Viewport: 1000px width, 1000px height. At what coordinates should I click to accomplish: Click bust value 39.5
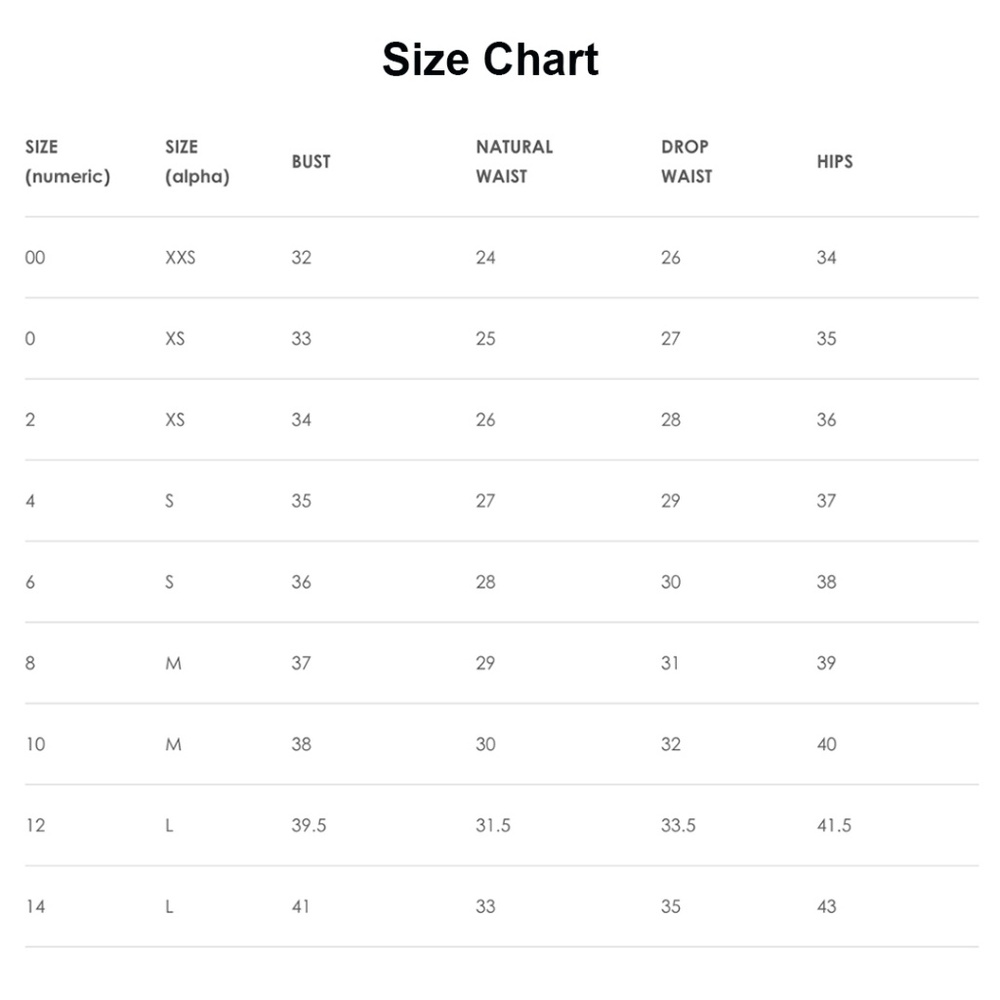(x=309, y=825)
